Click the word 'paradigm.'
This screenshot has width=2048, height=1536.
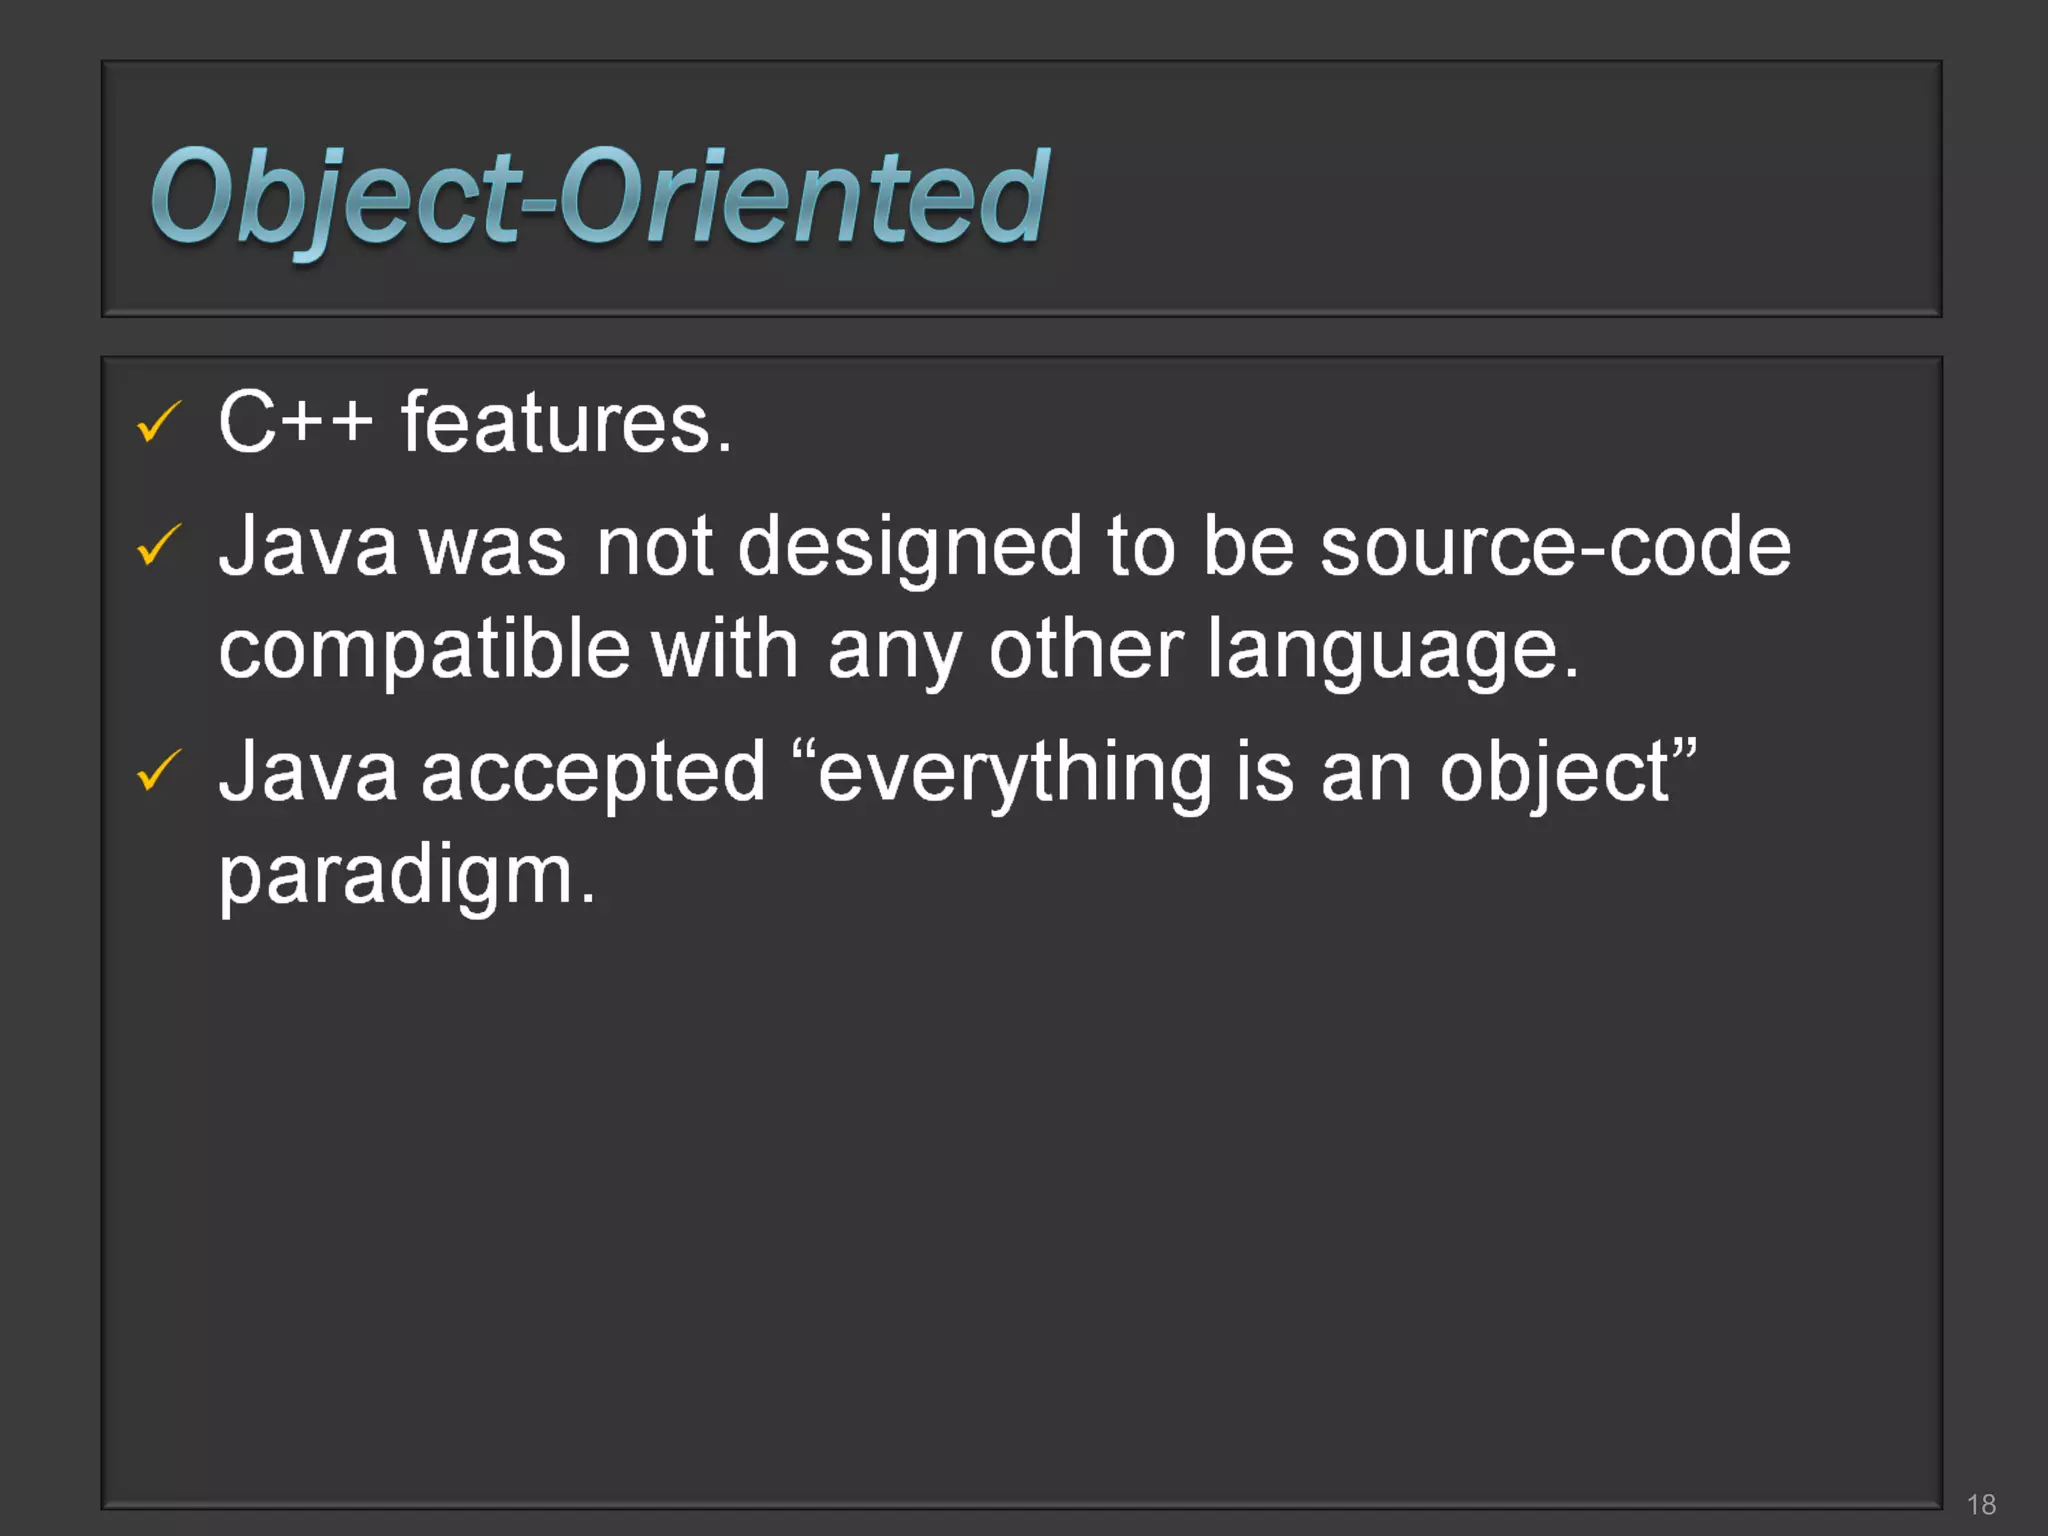click(x=407, y=877)
